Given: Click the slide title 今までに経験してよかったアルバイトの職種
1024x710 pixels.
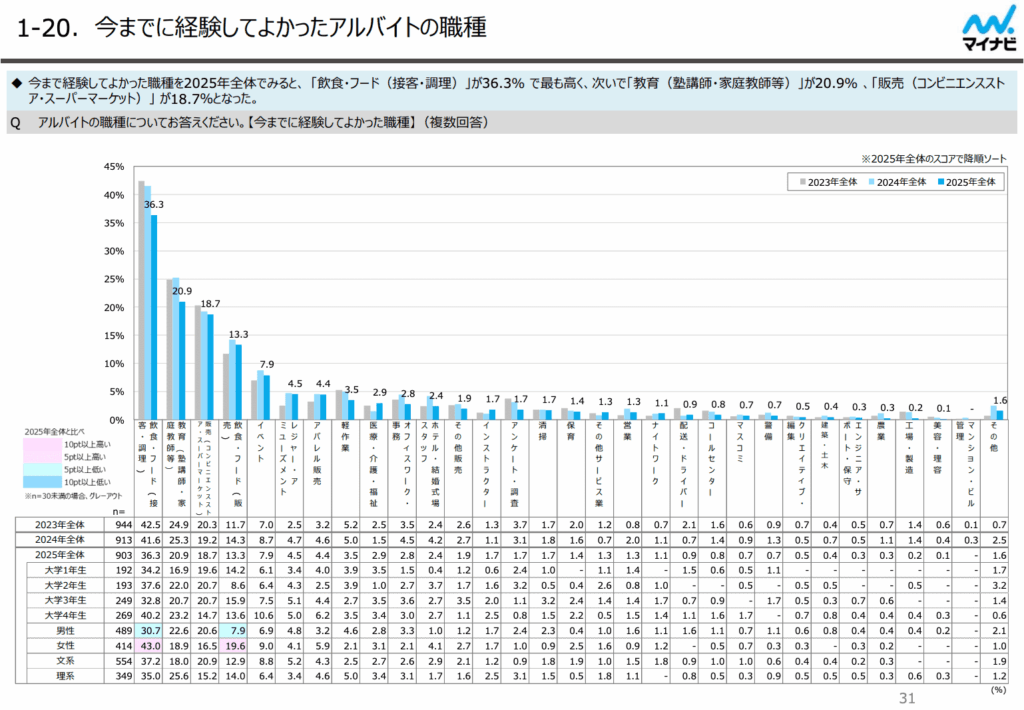Looking at the screenshot, I should pos(290,27).
